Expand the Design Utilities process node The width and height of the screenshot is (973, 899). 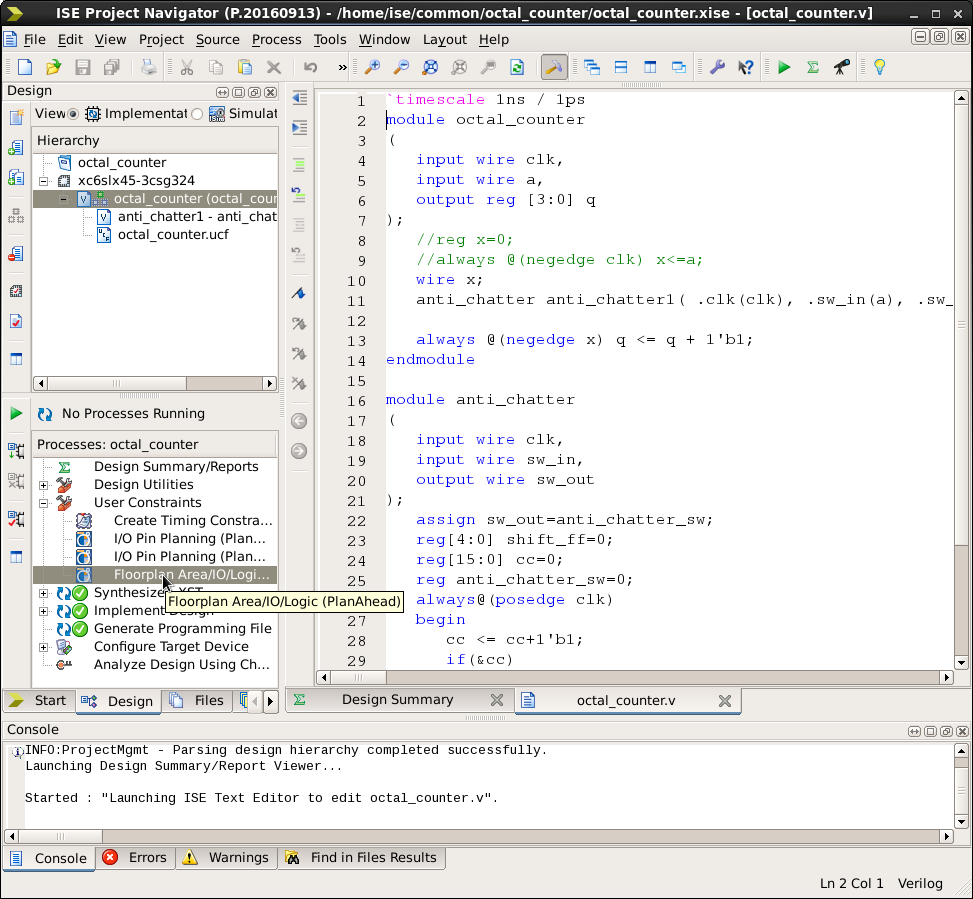(43, 485)
